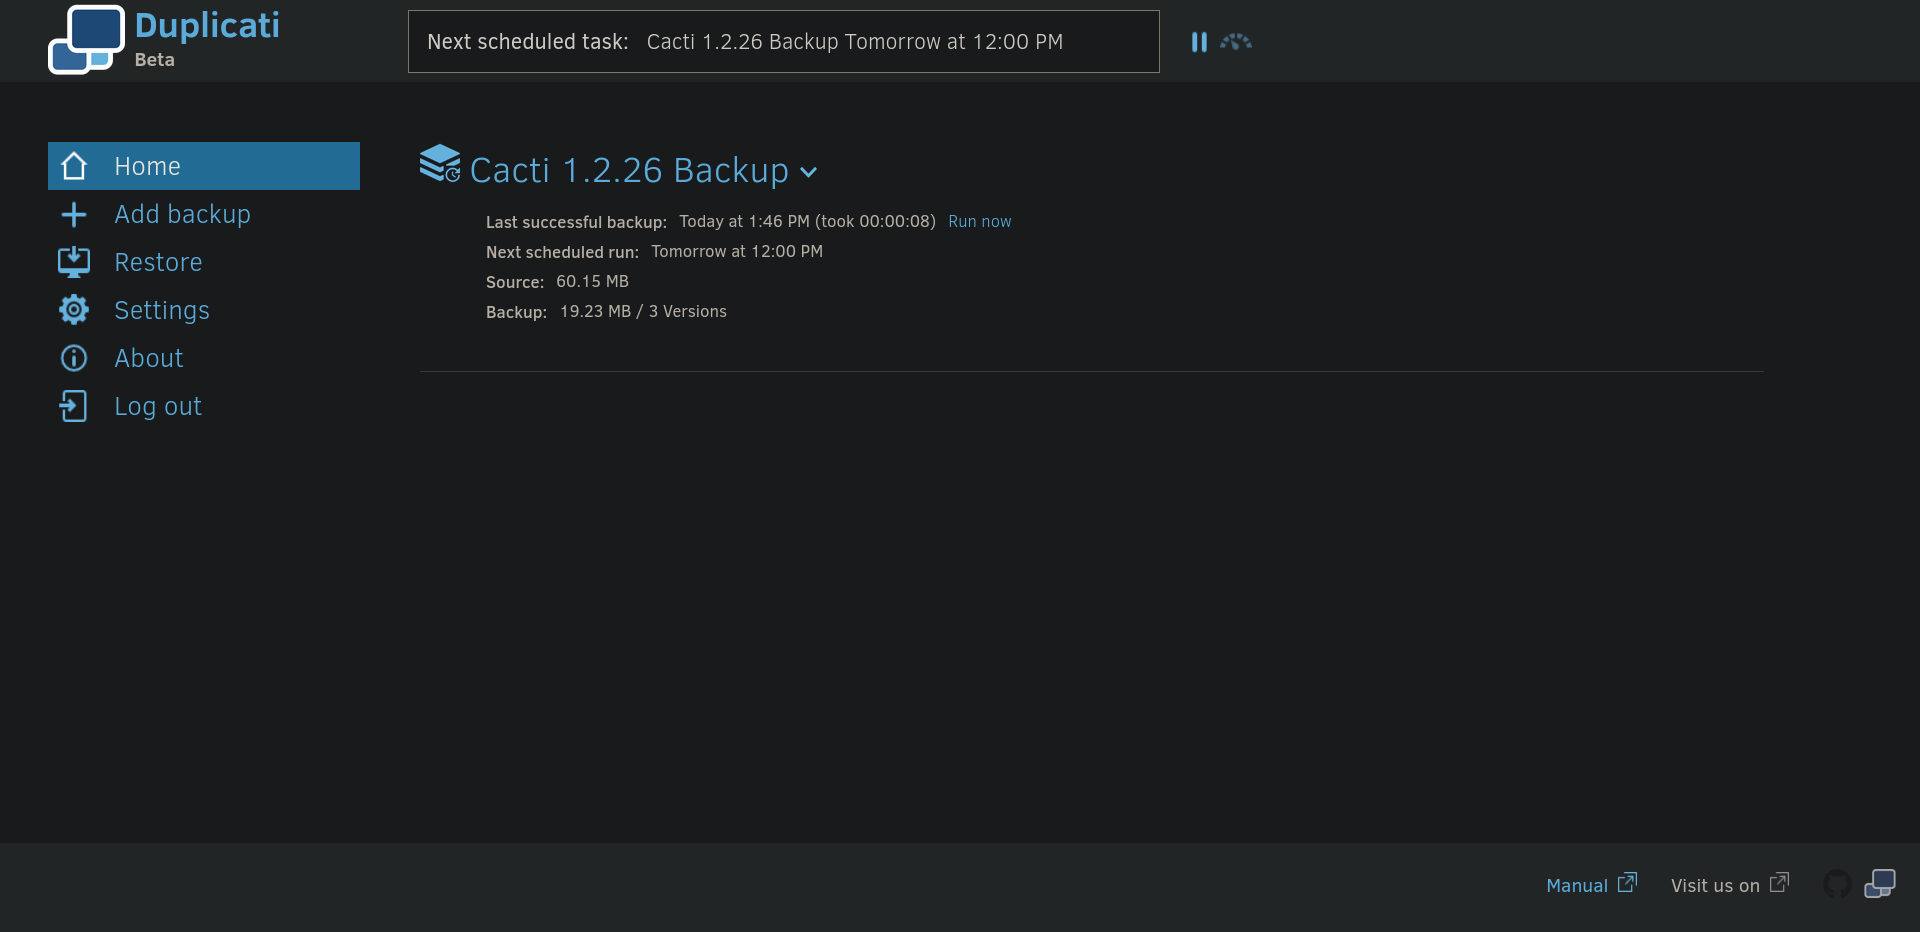1920x932 pixels.
Task: Open the Duplicati forum icon in the footer
Action: pyautogui.click(x=1880, y=884)
